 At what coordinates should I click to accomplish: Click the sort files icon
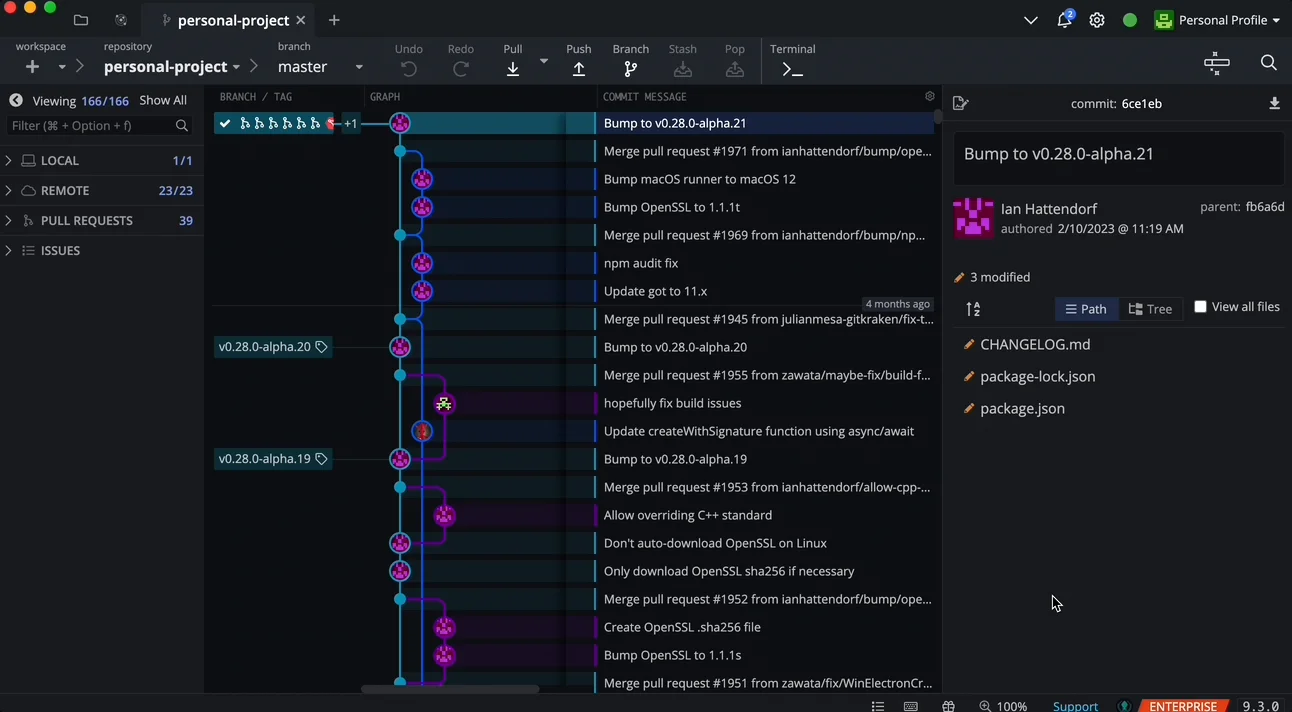(973, 309)
